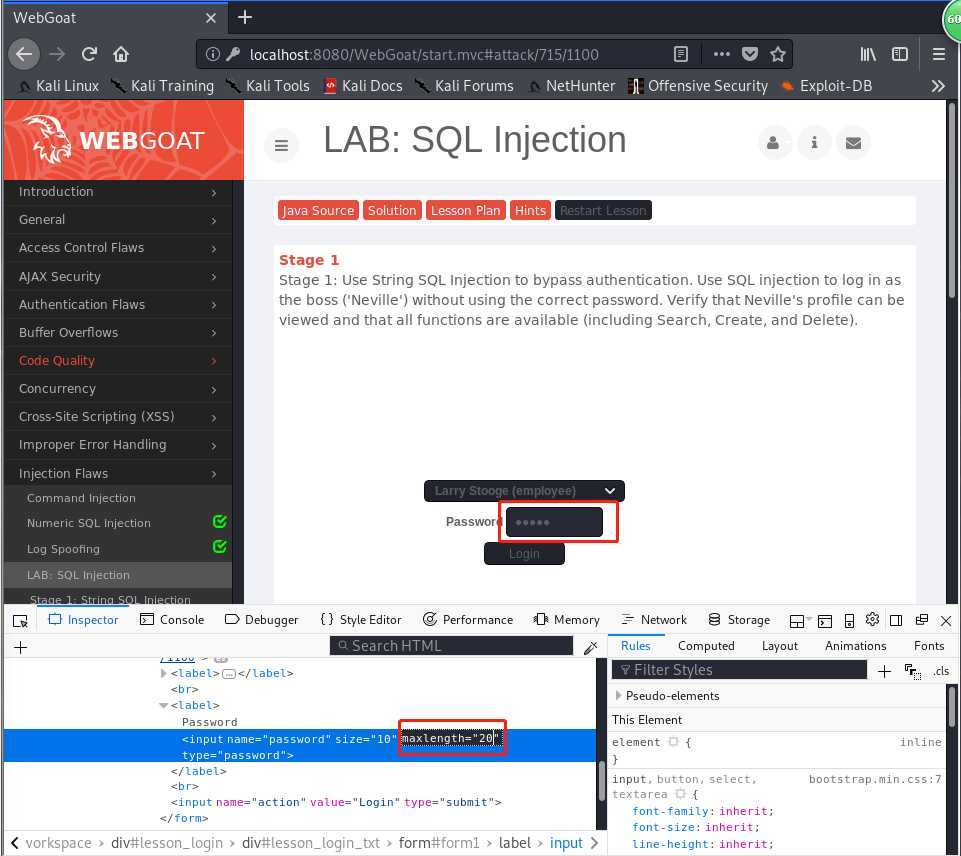
Task: Click the Search HTML field
Action: [x=451, y=646]
